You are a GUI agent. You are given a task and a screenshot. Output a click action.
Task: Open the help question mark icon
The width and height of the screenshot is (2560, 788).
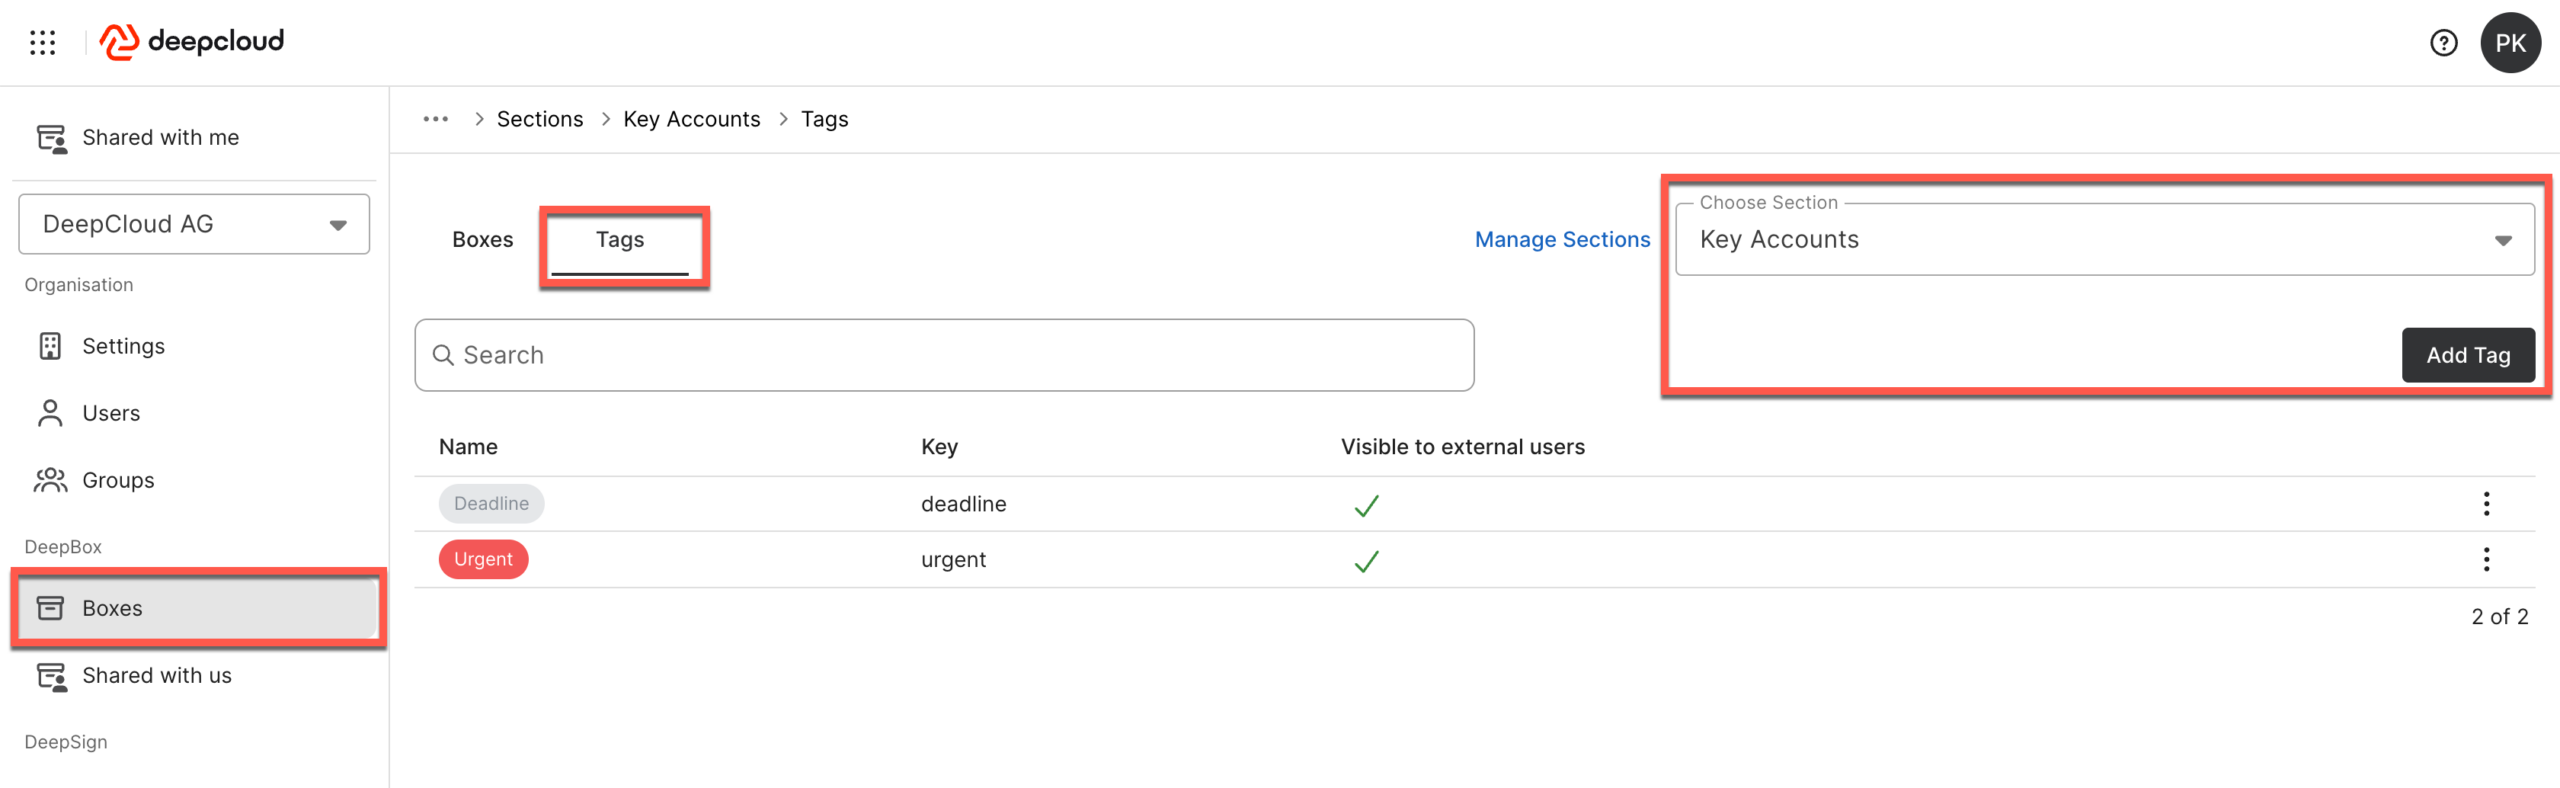point(2443,43)
